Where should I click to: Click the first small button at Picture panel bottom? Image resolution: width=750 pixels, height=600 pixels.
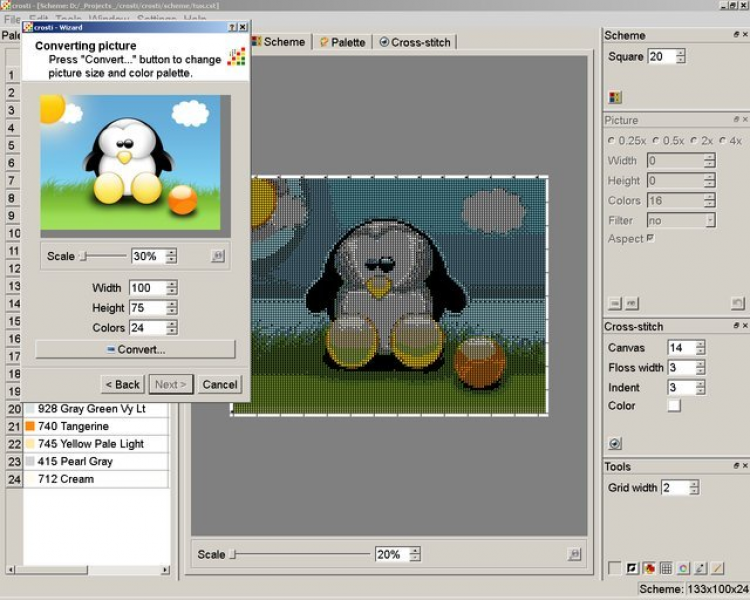tap(615, 303)
